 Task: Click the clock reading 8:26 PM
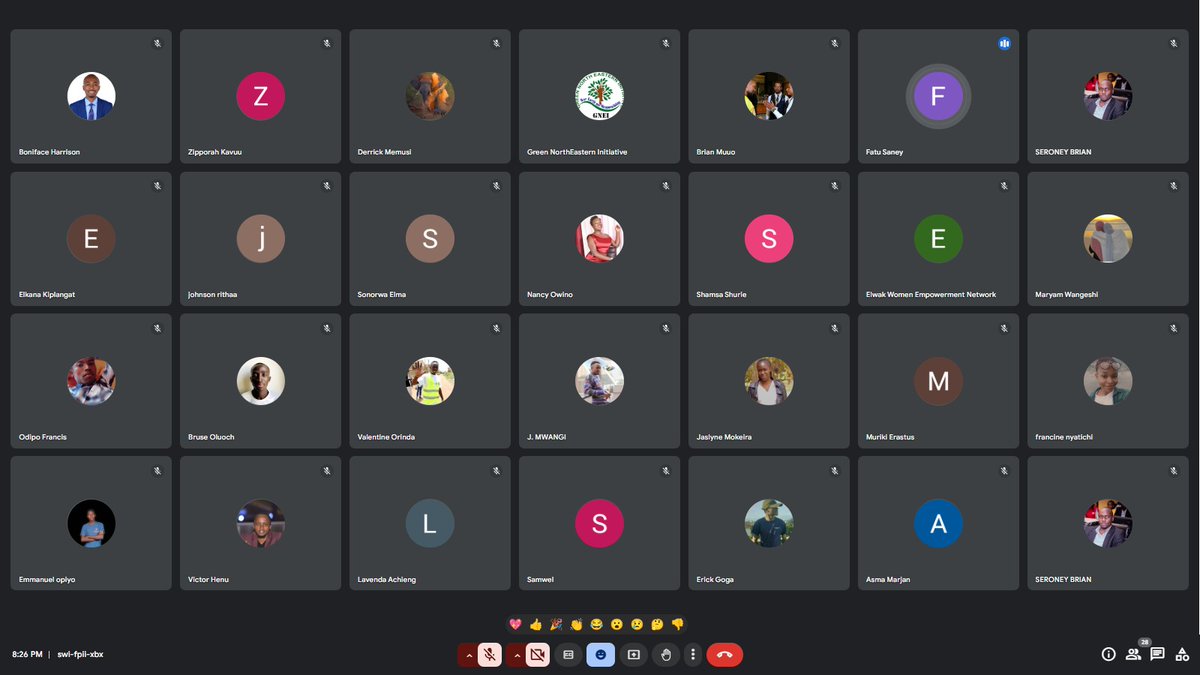tap(27, 654)
